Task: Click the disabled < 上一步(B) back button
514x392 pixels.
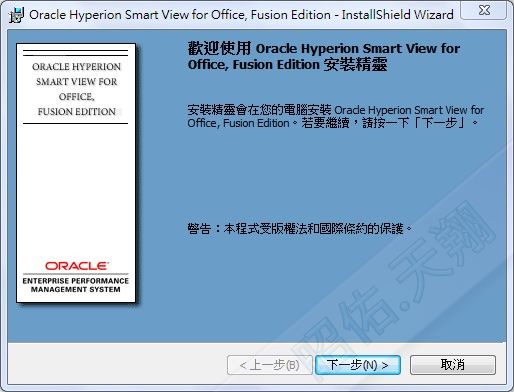Action: [270, 365]
